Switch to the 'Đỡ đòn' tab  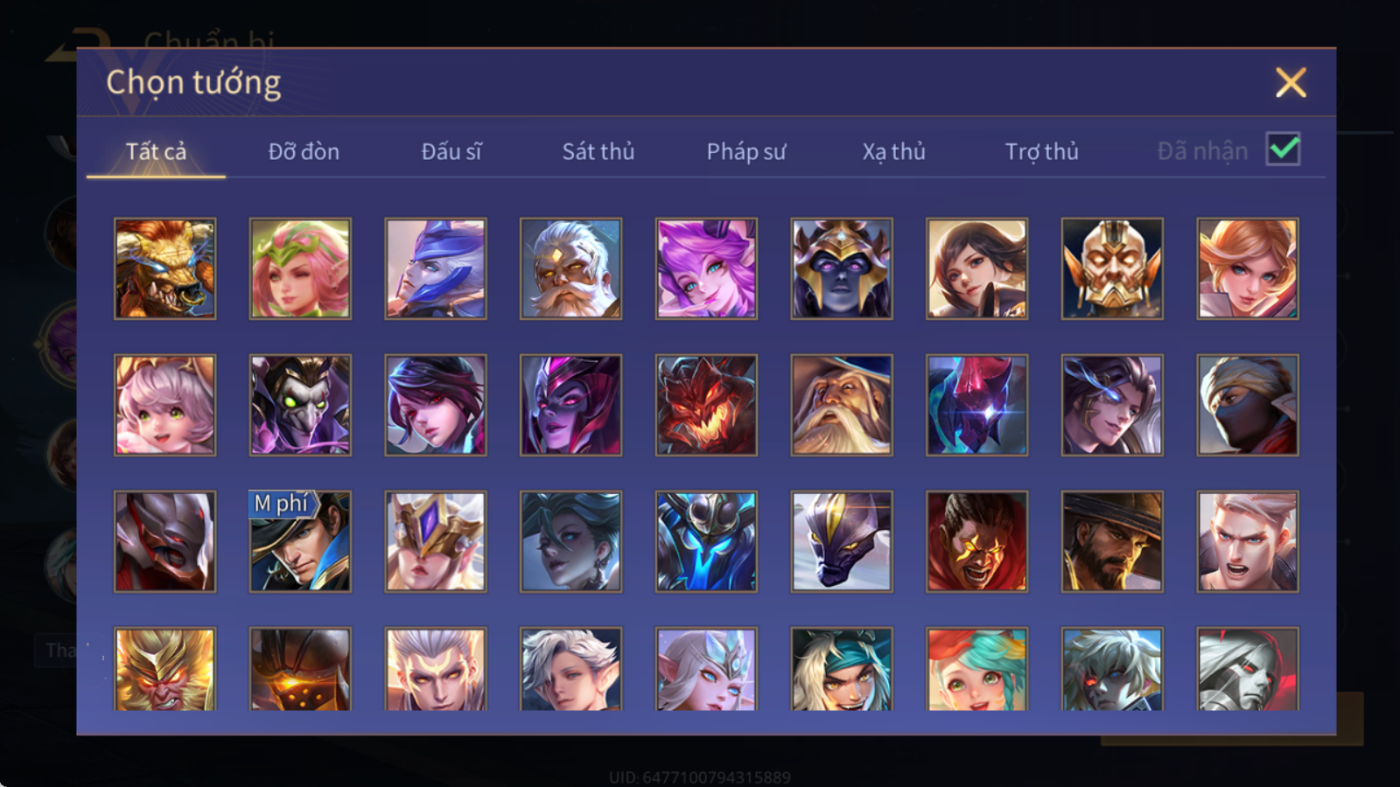click(304, 152)
